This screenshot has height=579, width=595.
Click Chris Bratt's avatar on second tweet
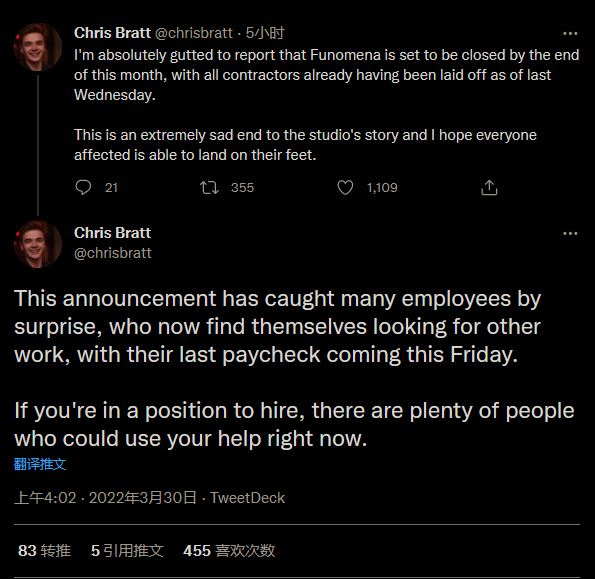pos(38,244)
